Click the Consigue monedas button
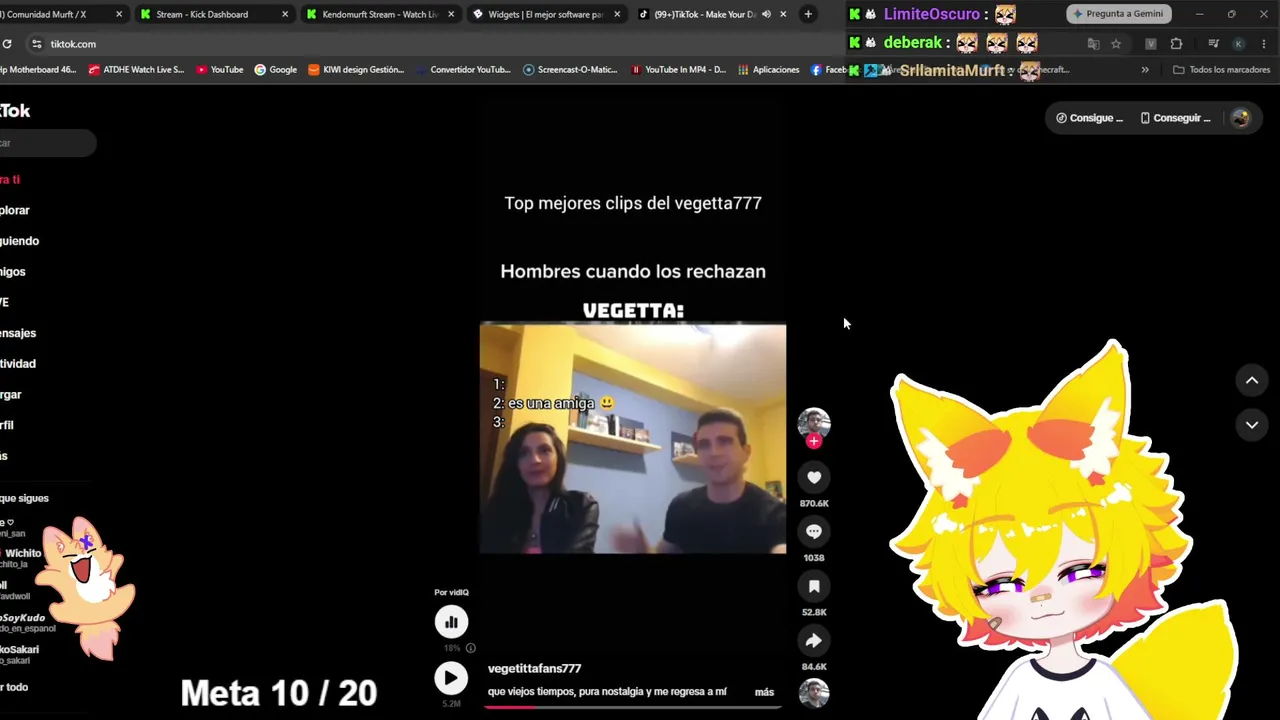Viewport: 1280px width, 720px height. point(1090,118)
